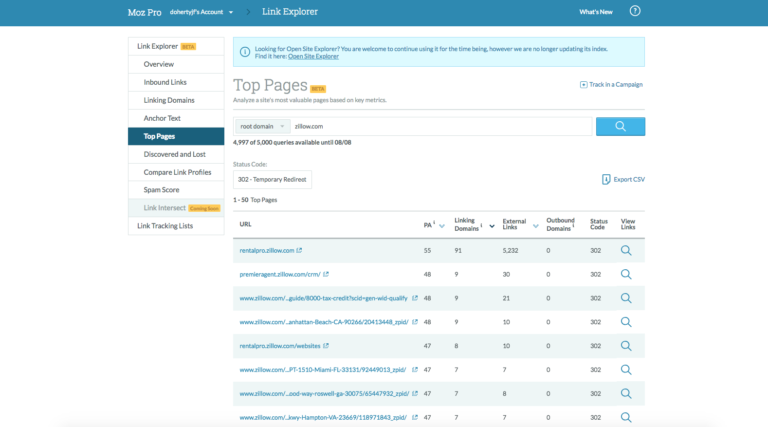Open external link icon for 8000-tax-credit URL

(415, 298)
